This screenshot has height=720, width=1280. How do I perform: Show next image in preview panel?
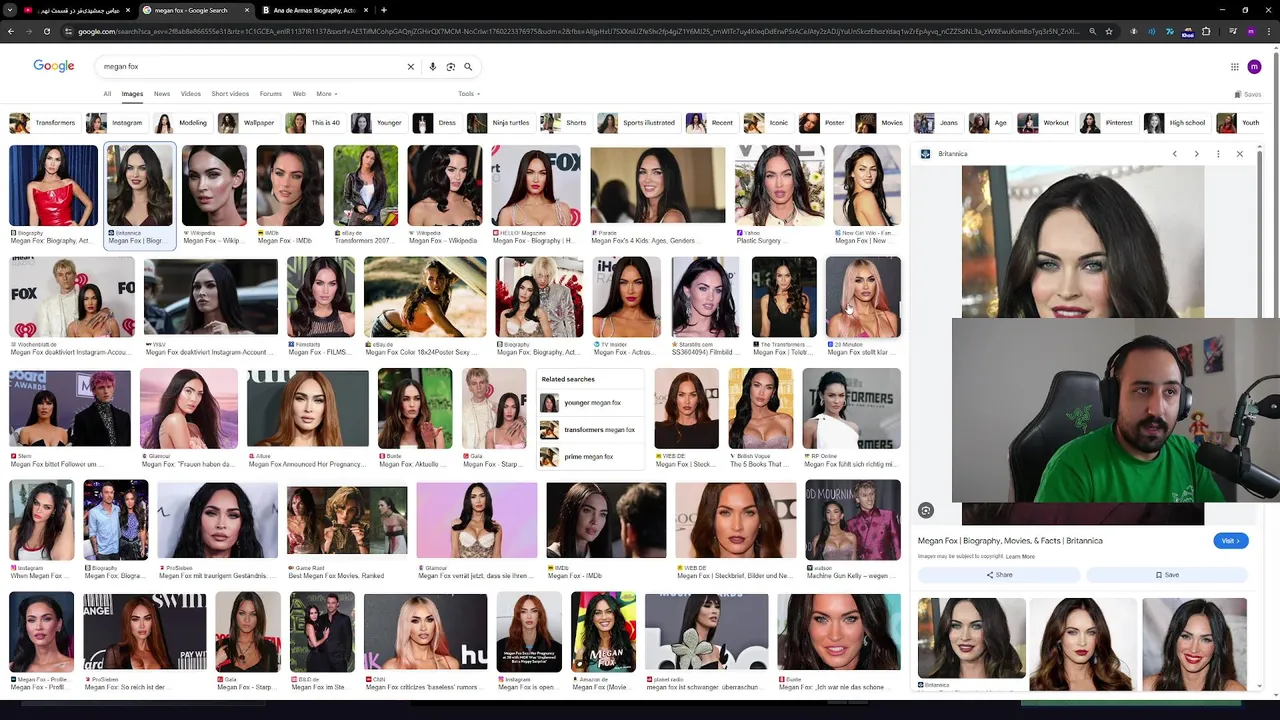tap(1196, 154)
